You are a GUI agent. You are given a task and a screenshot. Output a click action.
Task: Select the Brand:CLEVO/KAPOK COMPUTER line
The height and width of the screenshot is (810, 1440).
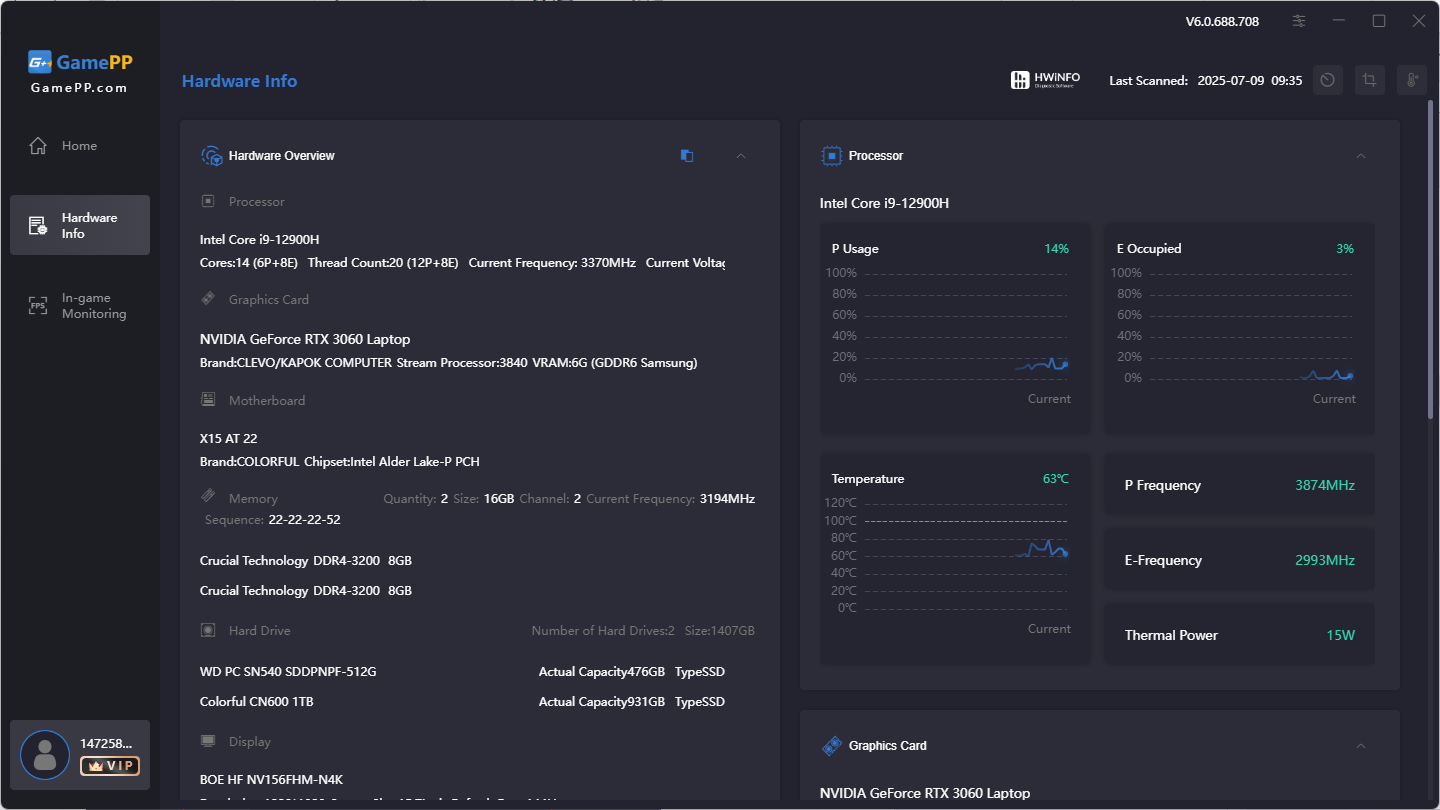tap(448, 363)
